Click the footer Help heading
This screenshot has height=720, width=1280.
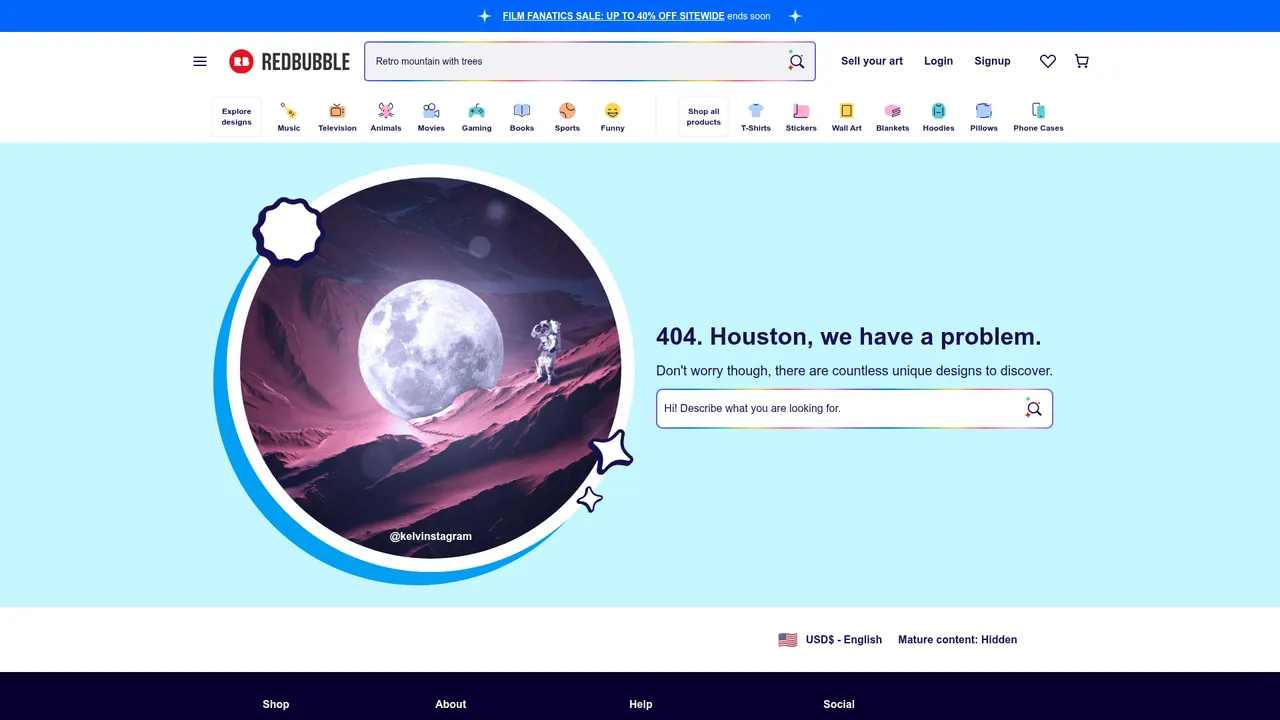[641, 704]
